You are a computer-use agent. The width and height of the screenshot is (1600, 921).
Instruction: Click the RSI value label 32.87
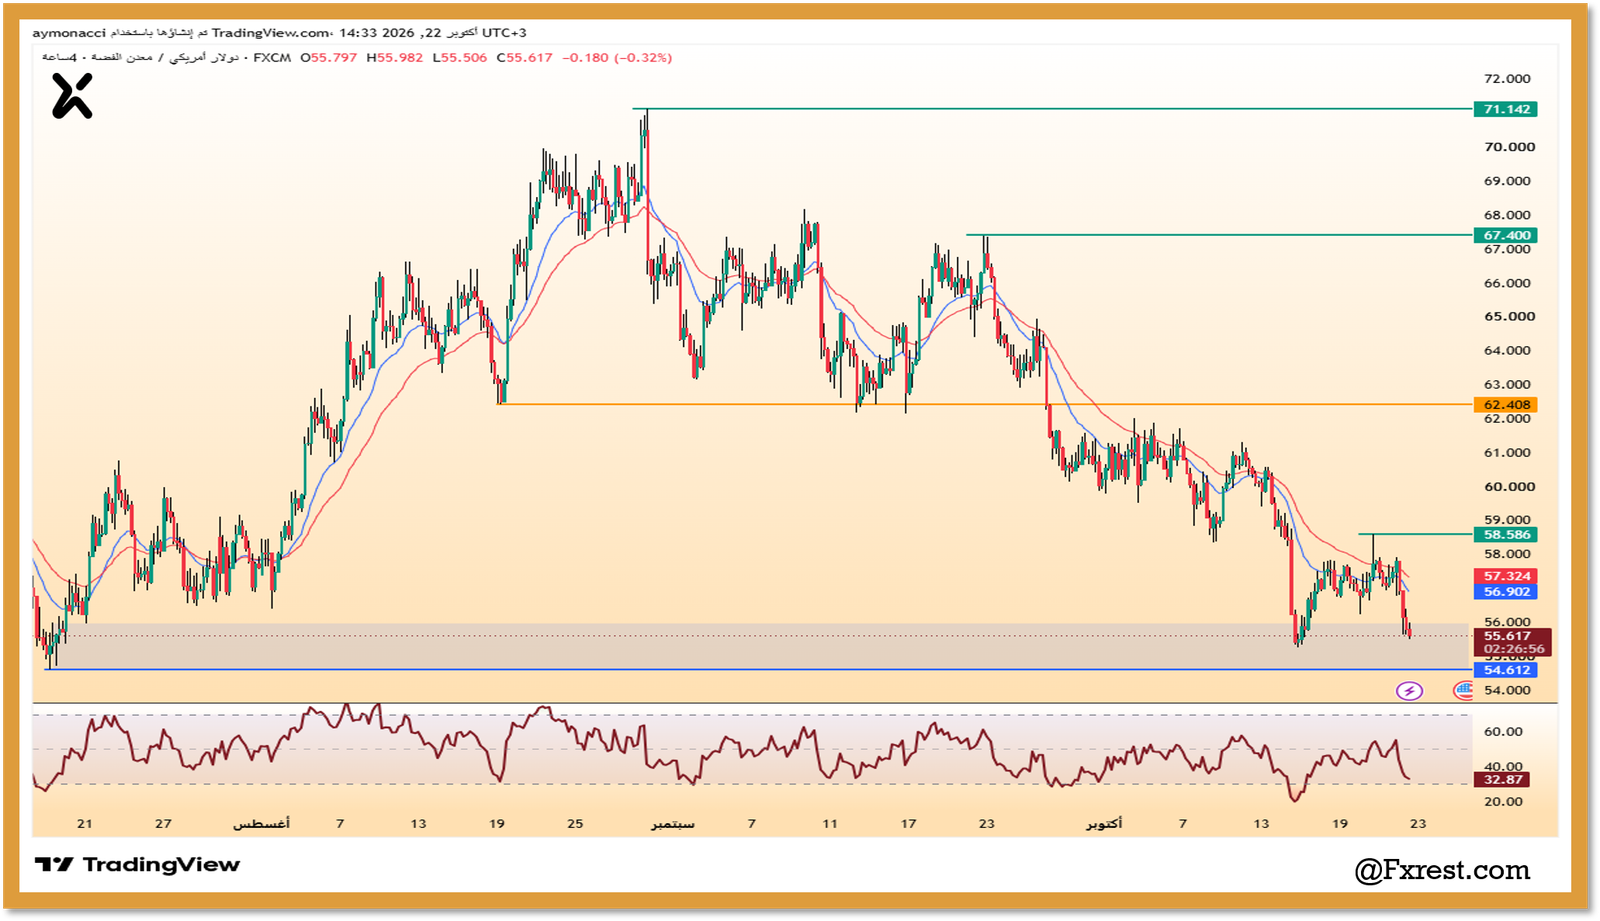tap(1502, 780)
